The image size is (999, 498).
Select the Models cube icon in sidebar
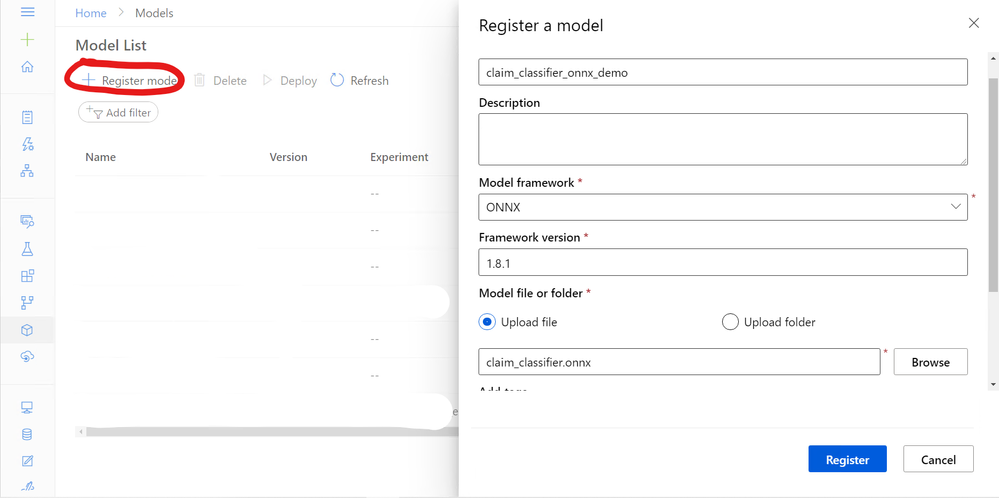click(x=27, y=330)
